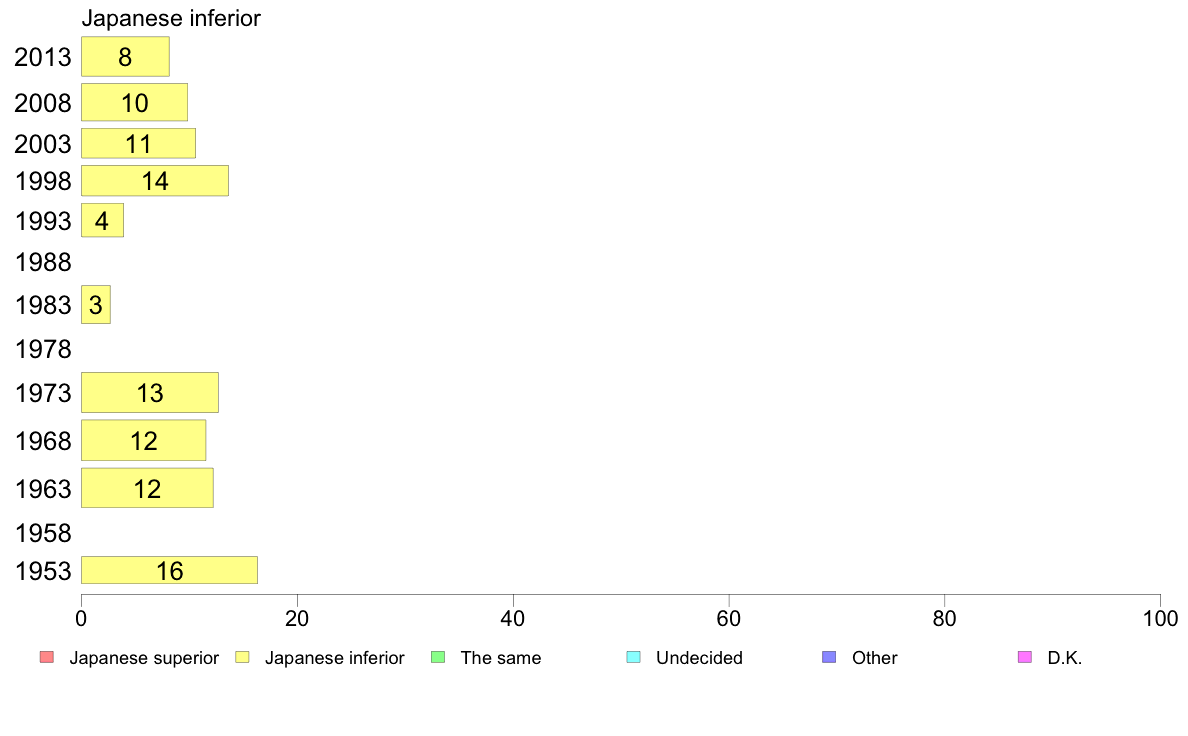The height and width of the screenshot is (736, 1188).
Task: Click the green The same legend swatch
Action: pos(438,657)
